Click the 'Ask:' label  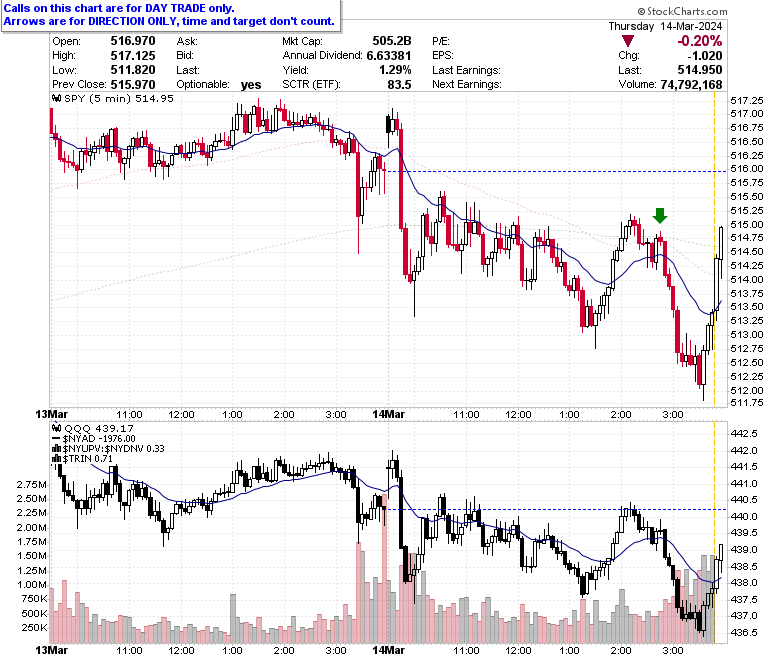pyautogui.click(x=187, y=41)
